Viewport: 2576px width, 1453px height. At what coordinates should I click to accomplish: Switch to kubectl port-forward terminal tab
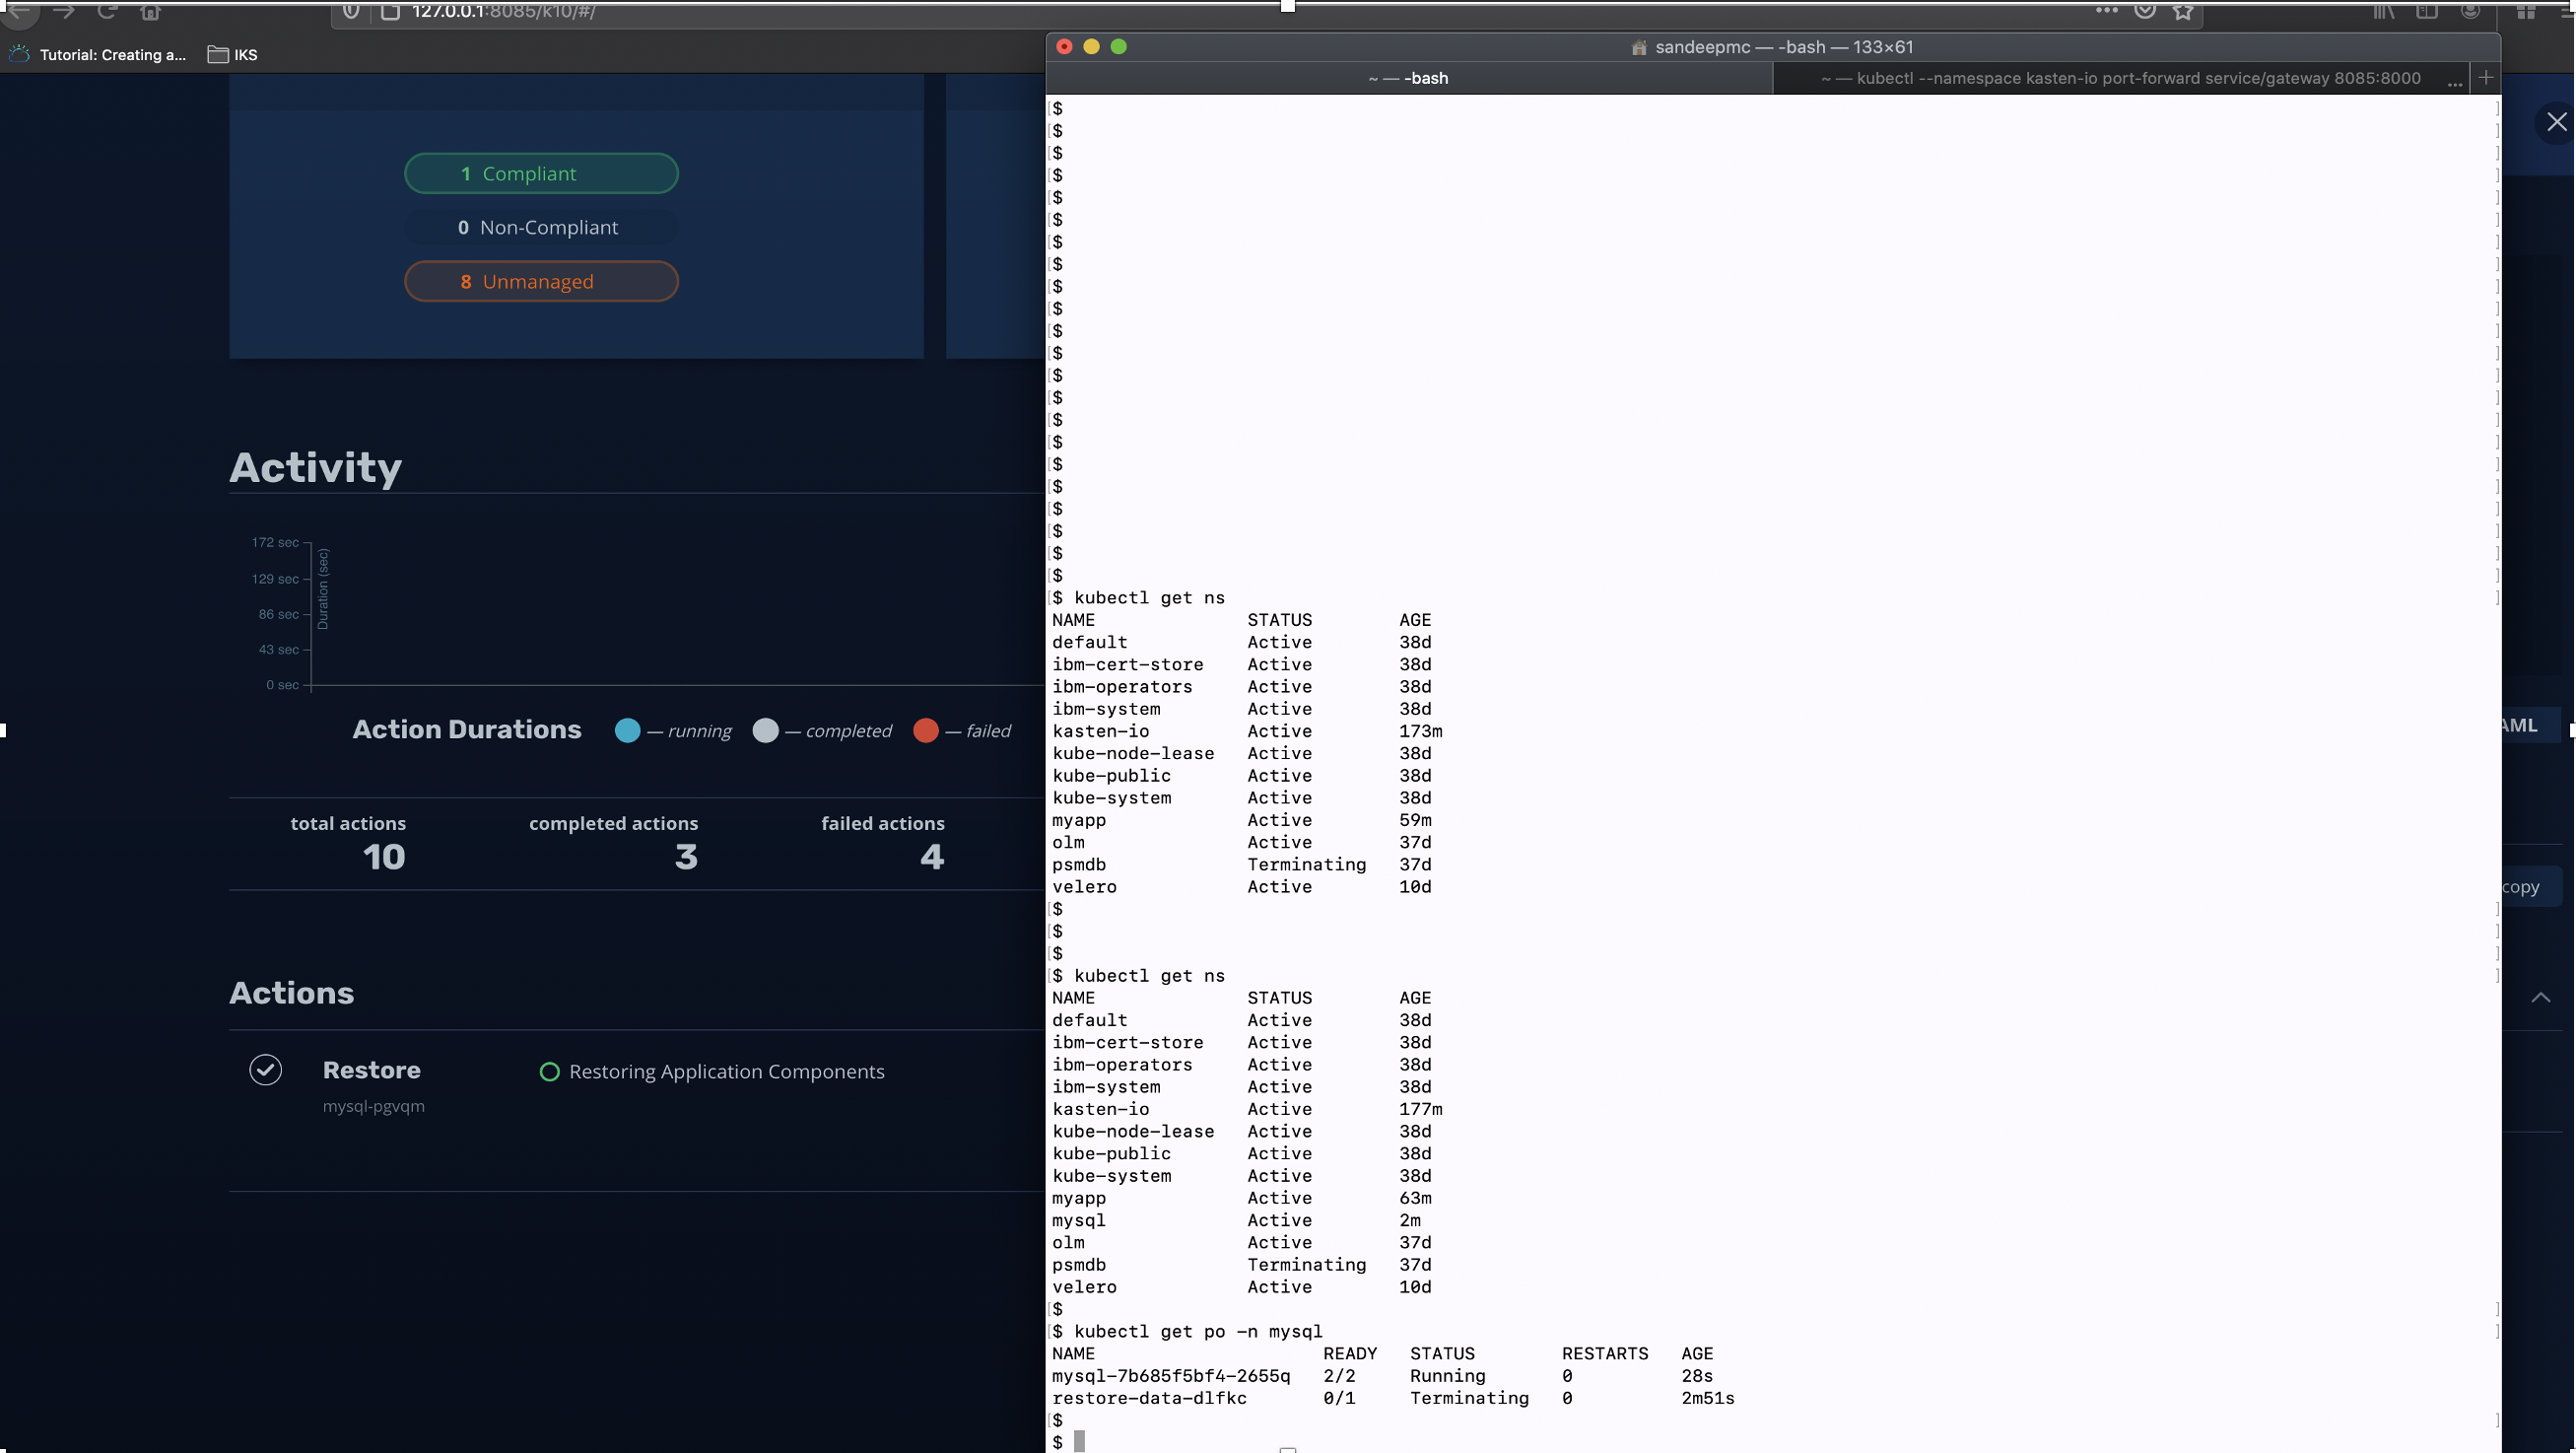(x=2119, y=78)
